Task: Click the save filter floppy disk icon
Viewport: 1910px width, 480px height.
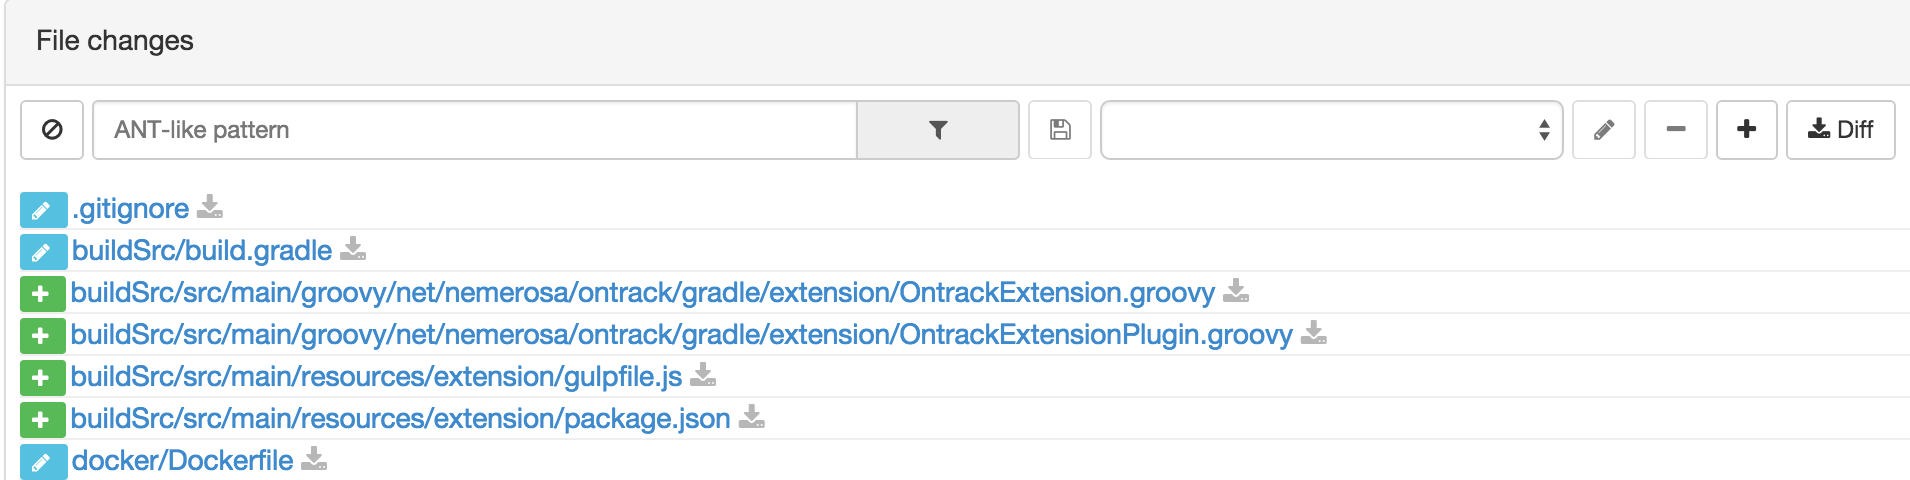Action: click(1060, 130)
